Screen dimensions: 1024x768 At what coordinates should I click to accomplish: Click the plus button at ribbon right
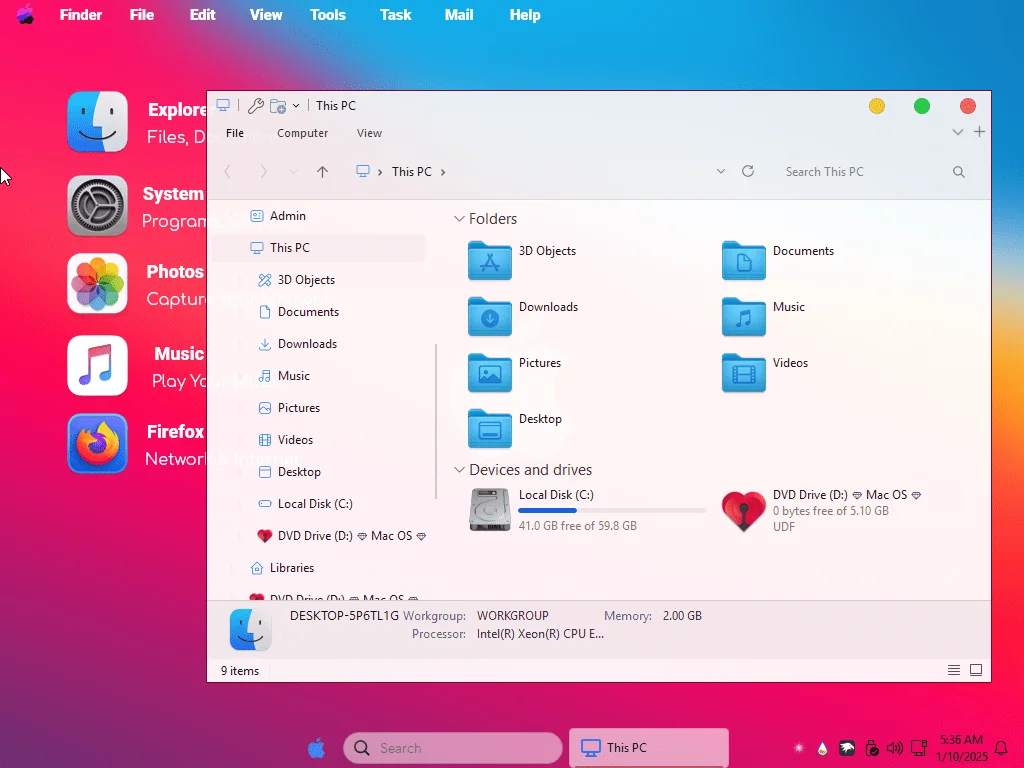pyautogui.click(x=979, y=132)
